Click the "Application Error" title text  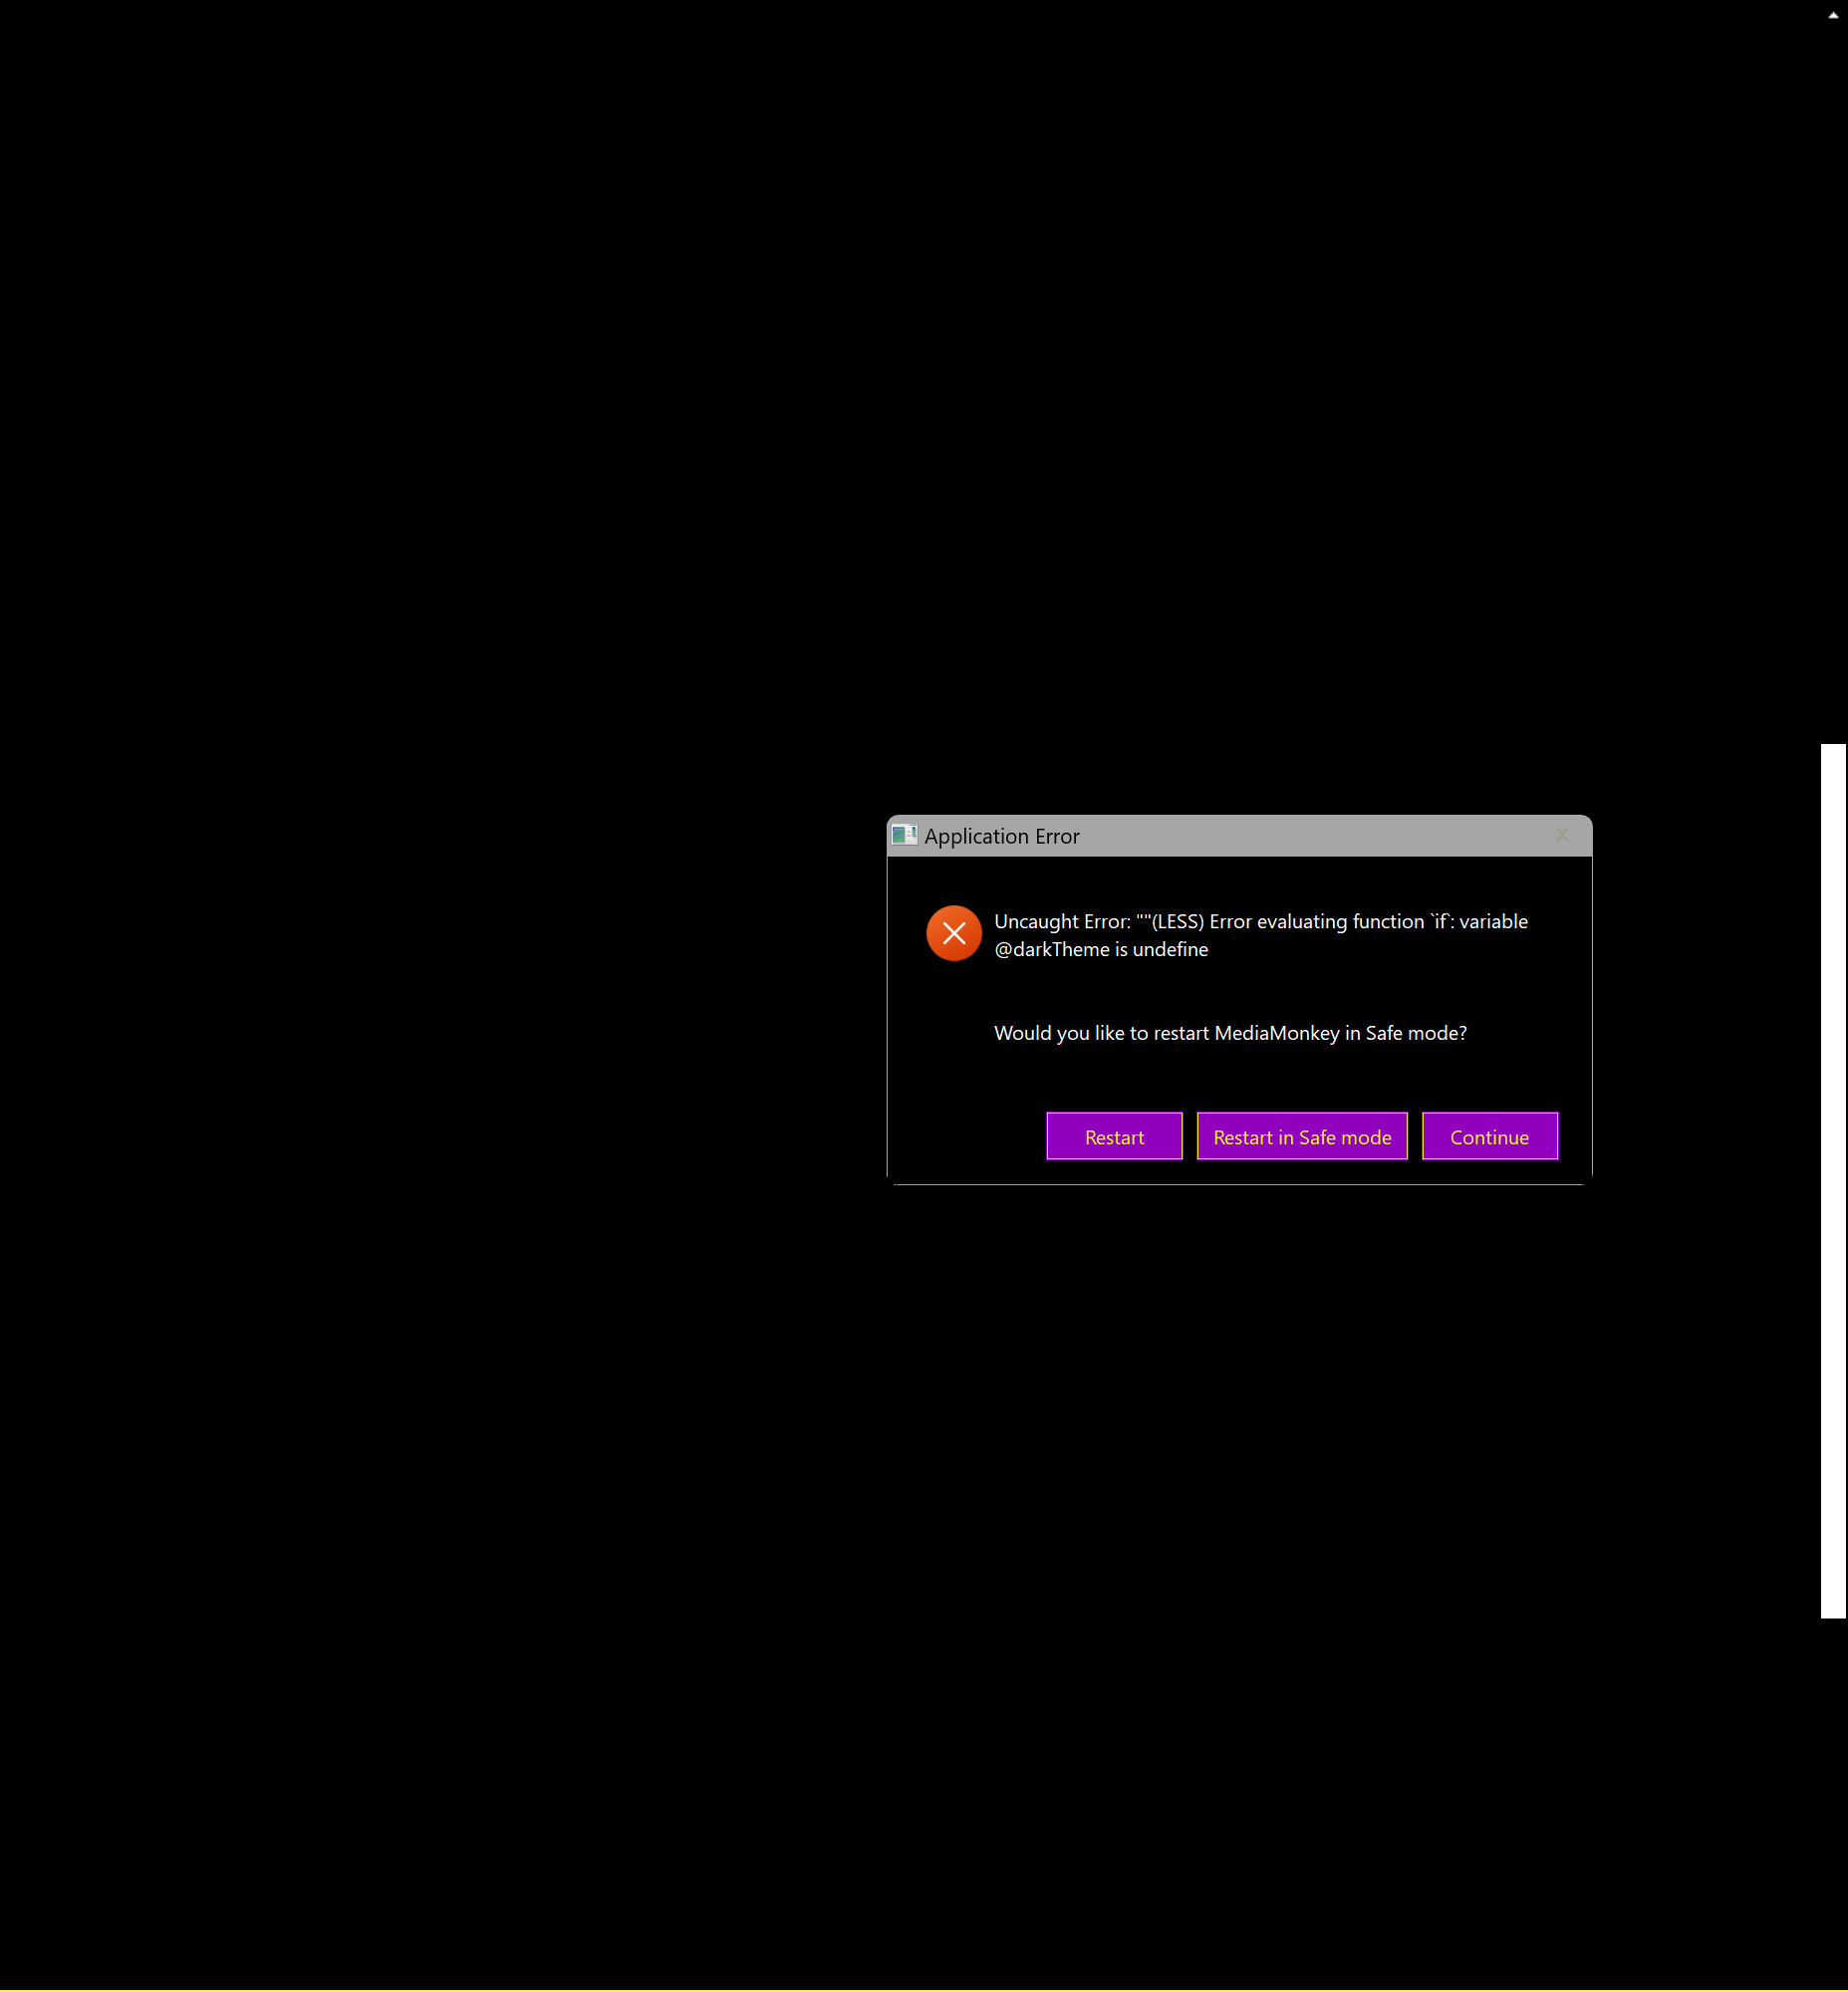[x=1001, y=836]
